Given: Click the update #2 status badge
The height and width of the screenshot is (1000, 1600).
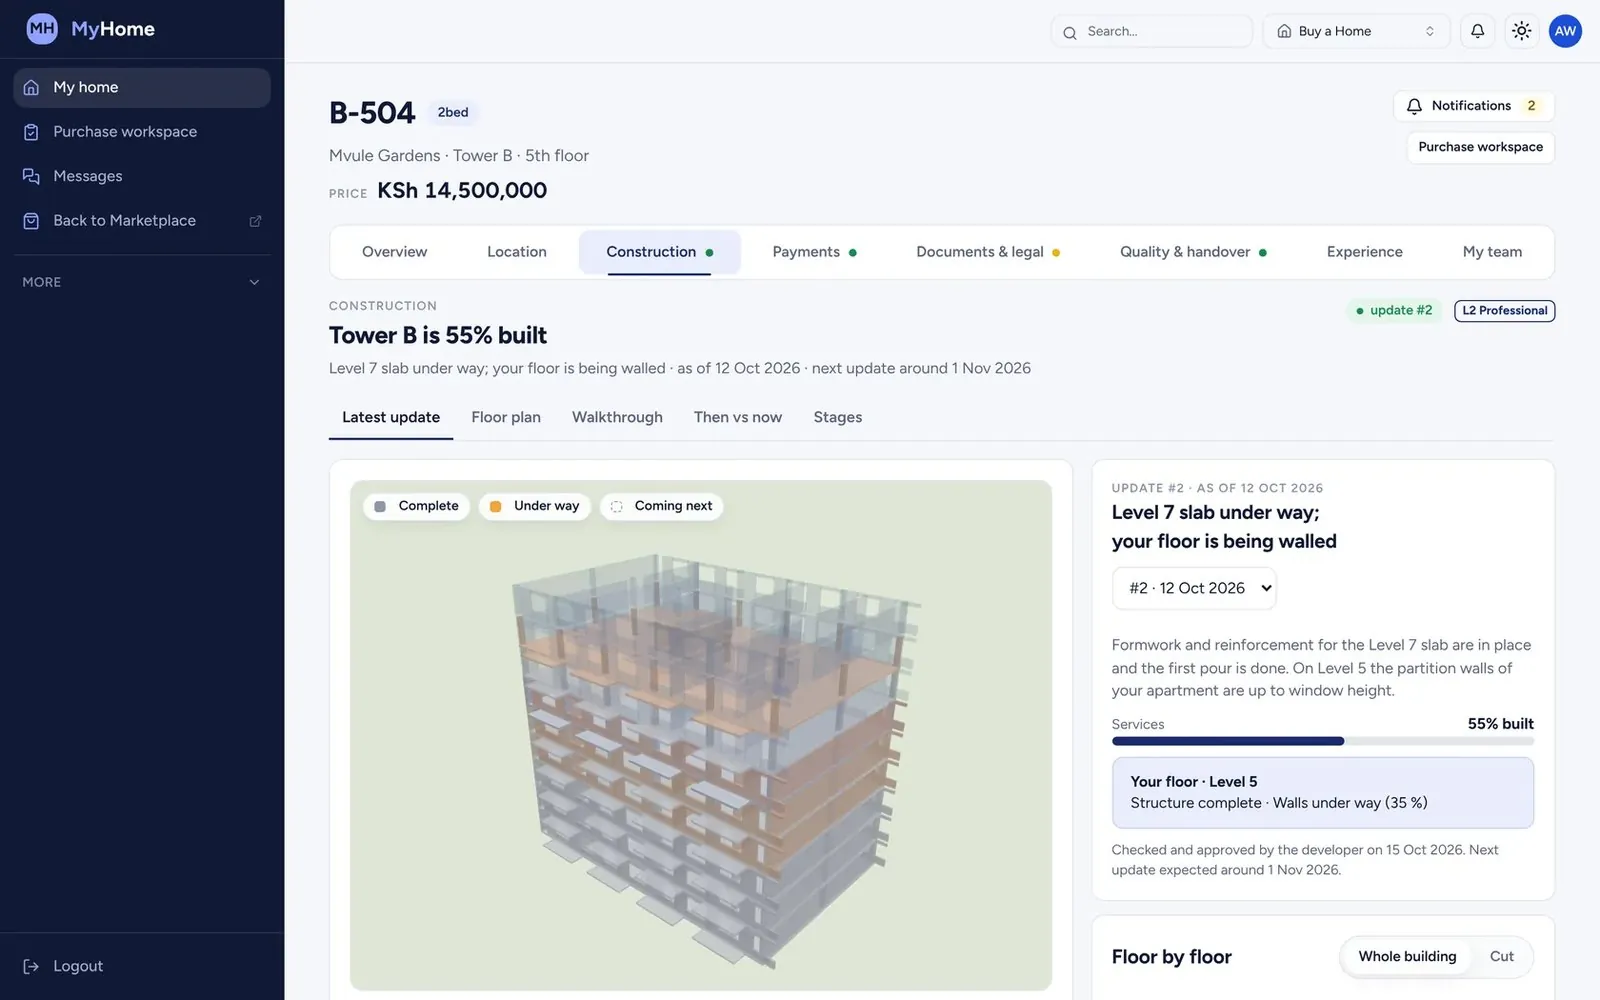Looking at the screenshot, I should tap(1394, 311).
